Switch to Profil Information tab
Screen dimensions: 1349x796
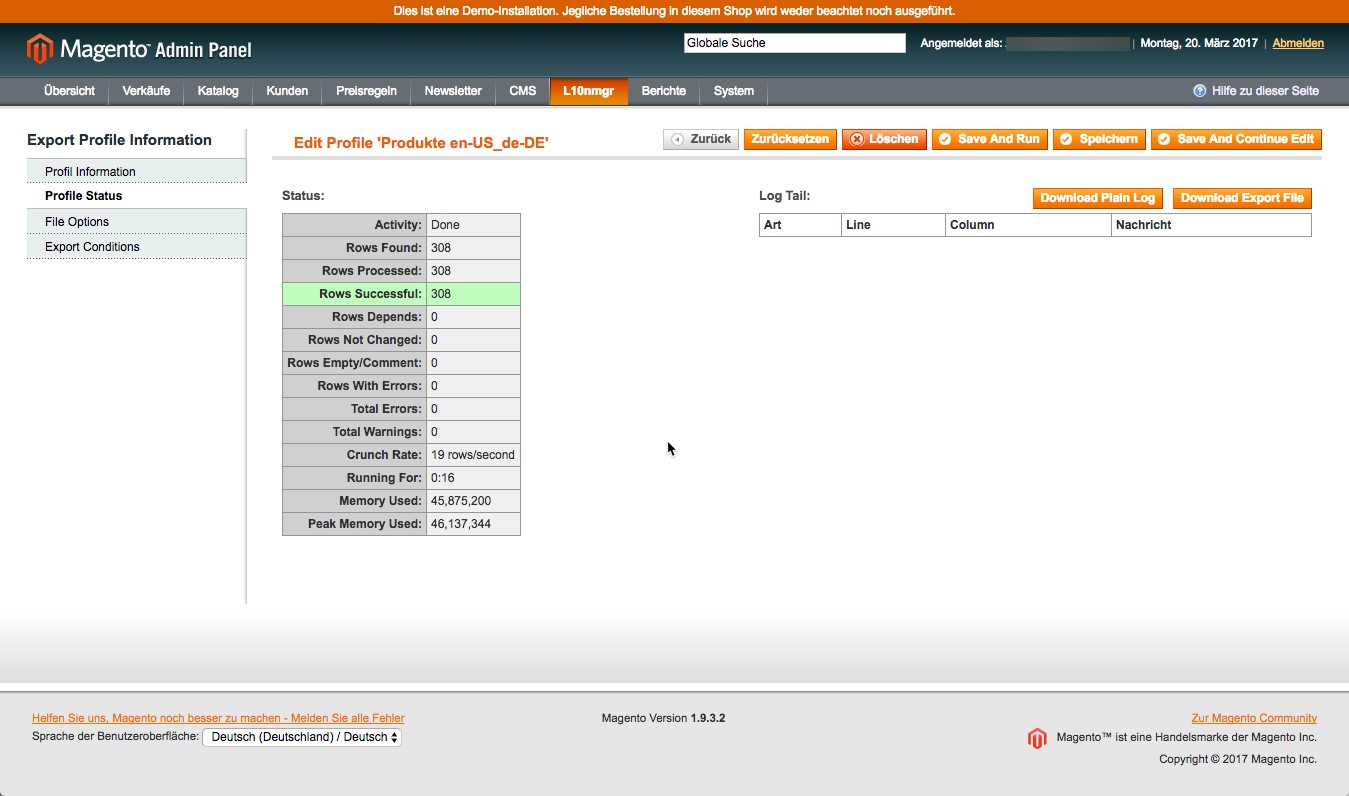coord(90,172)
